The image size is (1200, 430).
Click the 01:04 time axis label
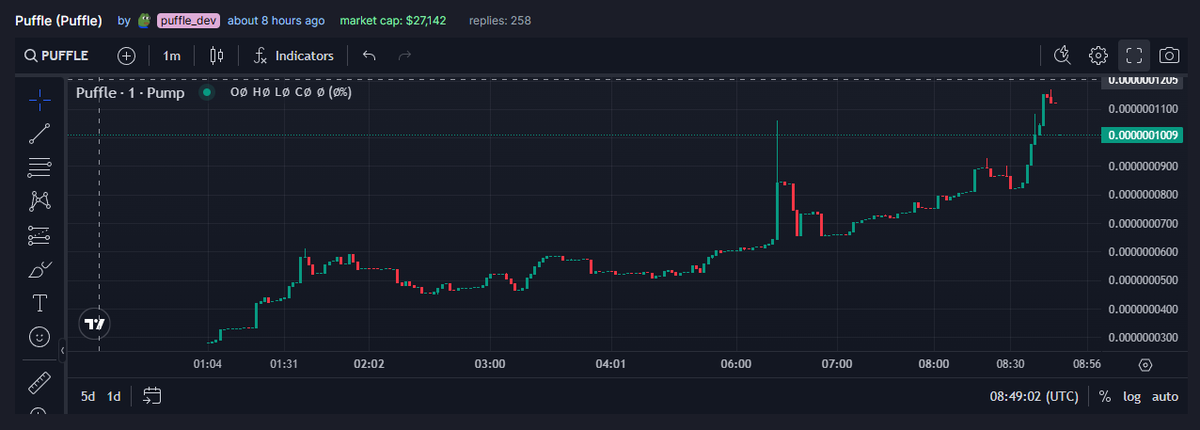click(x=207, y=364)
